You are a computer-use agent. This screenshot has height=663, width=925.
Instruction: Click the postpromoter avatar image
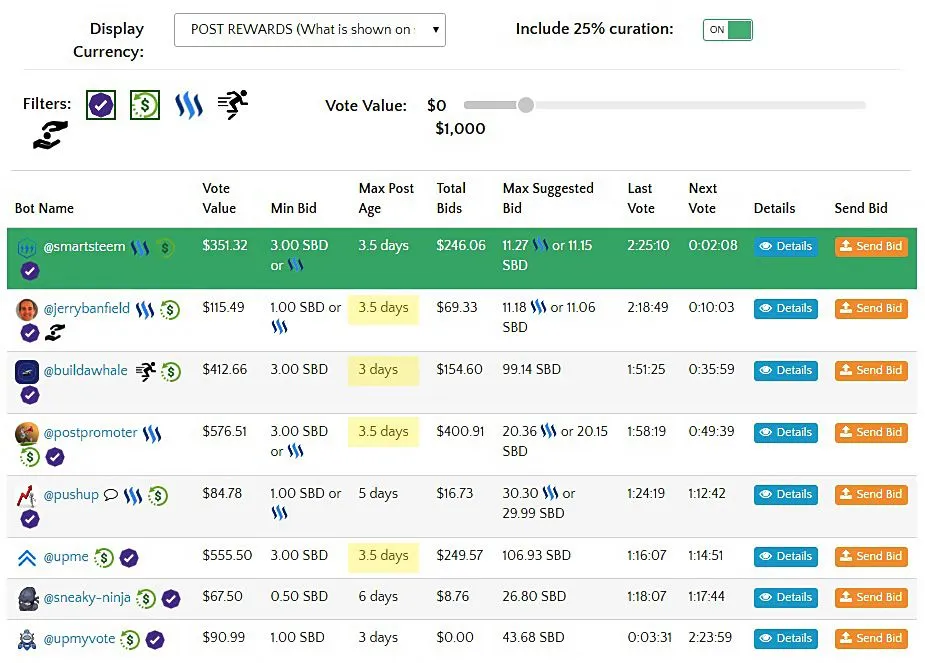tap(27, 434)
